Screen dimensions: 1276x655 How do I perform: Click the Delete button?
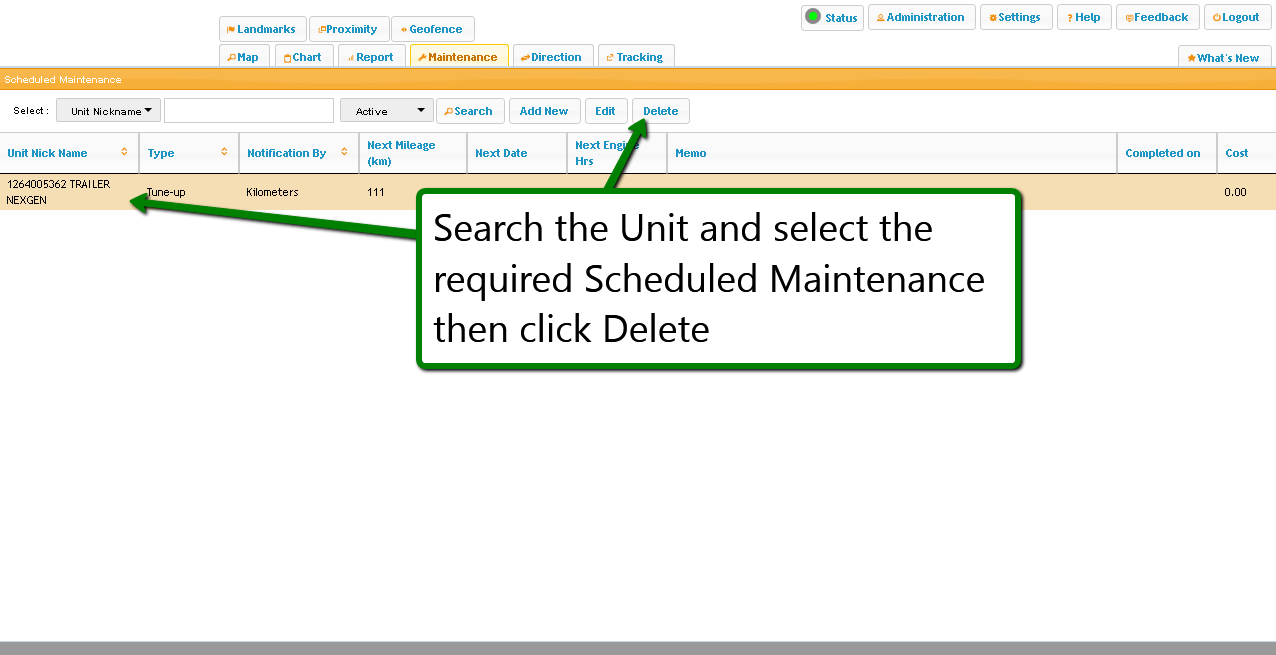pyautogui.click(x=660, y=111)
